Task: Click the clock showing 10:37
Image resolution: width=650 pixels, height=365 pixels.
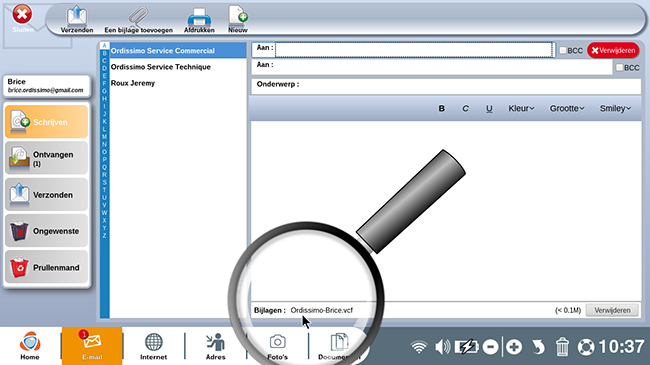Action: tap(621, 346)
